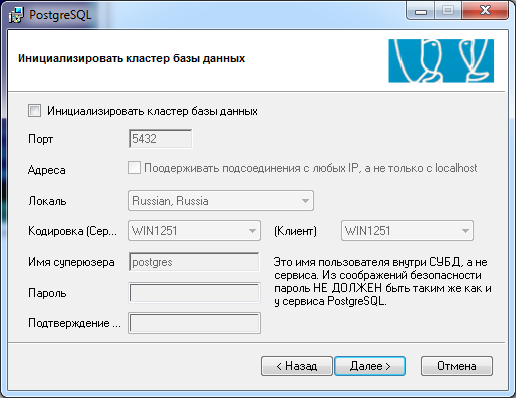Click the superuser password security note text
The image size is (516, 398).
pos(383,282)
